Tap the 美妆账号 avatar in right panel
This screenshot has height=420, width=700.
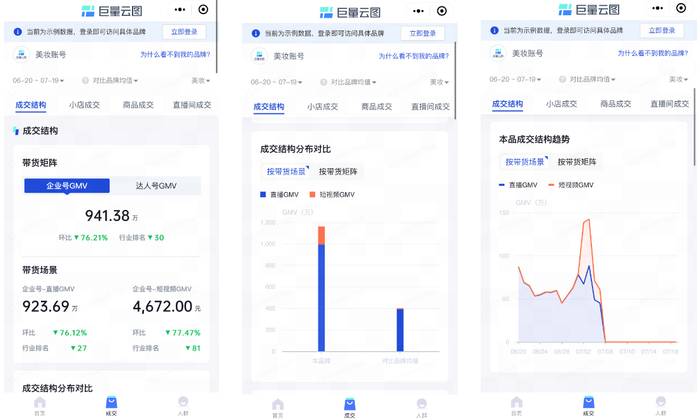(498, 53)
